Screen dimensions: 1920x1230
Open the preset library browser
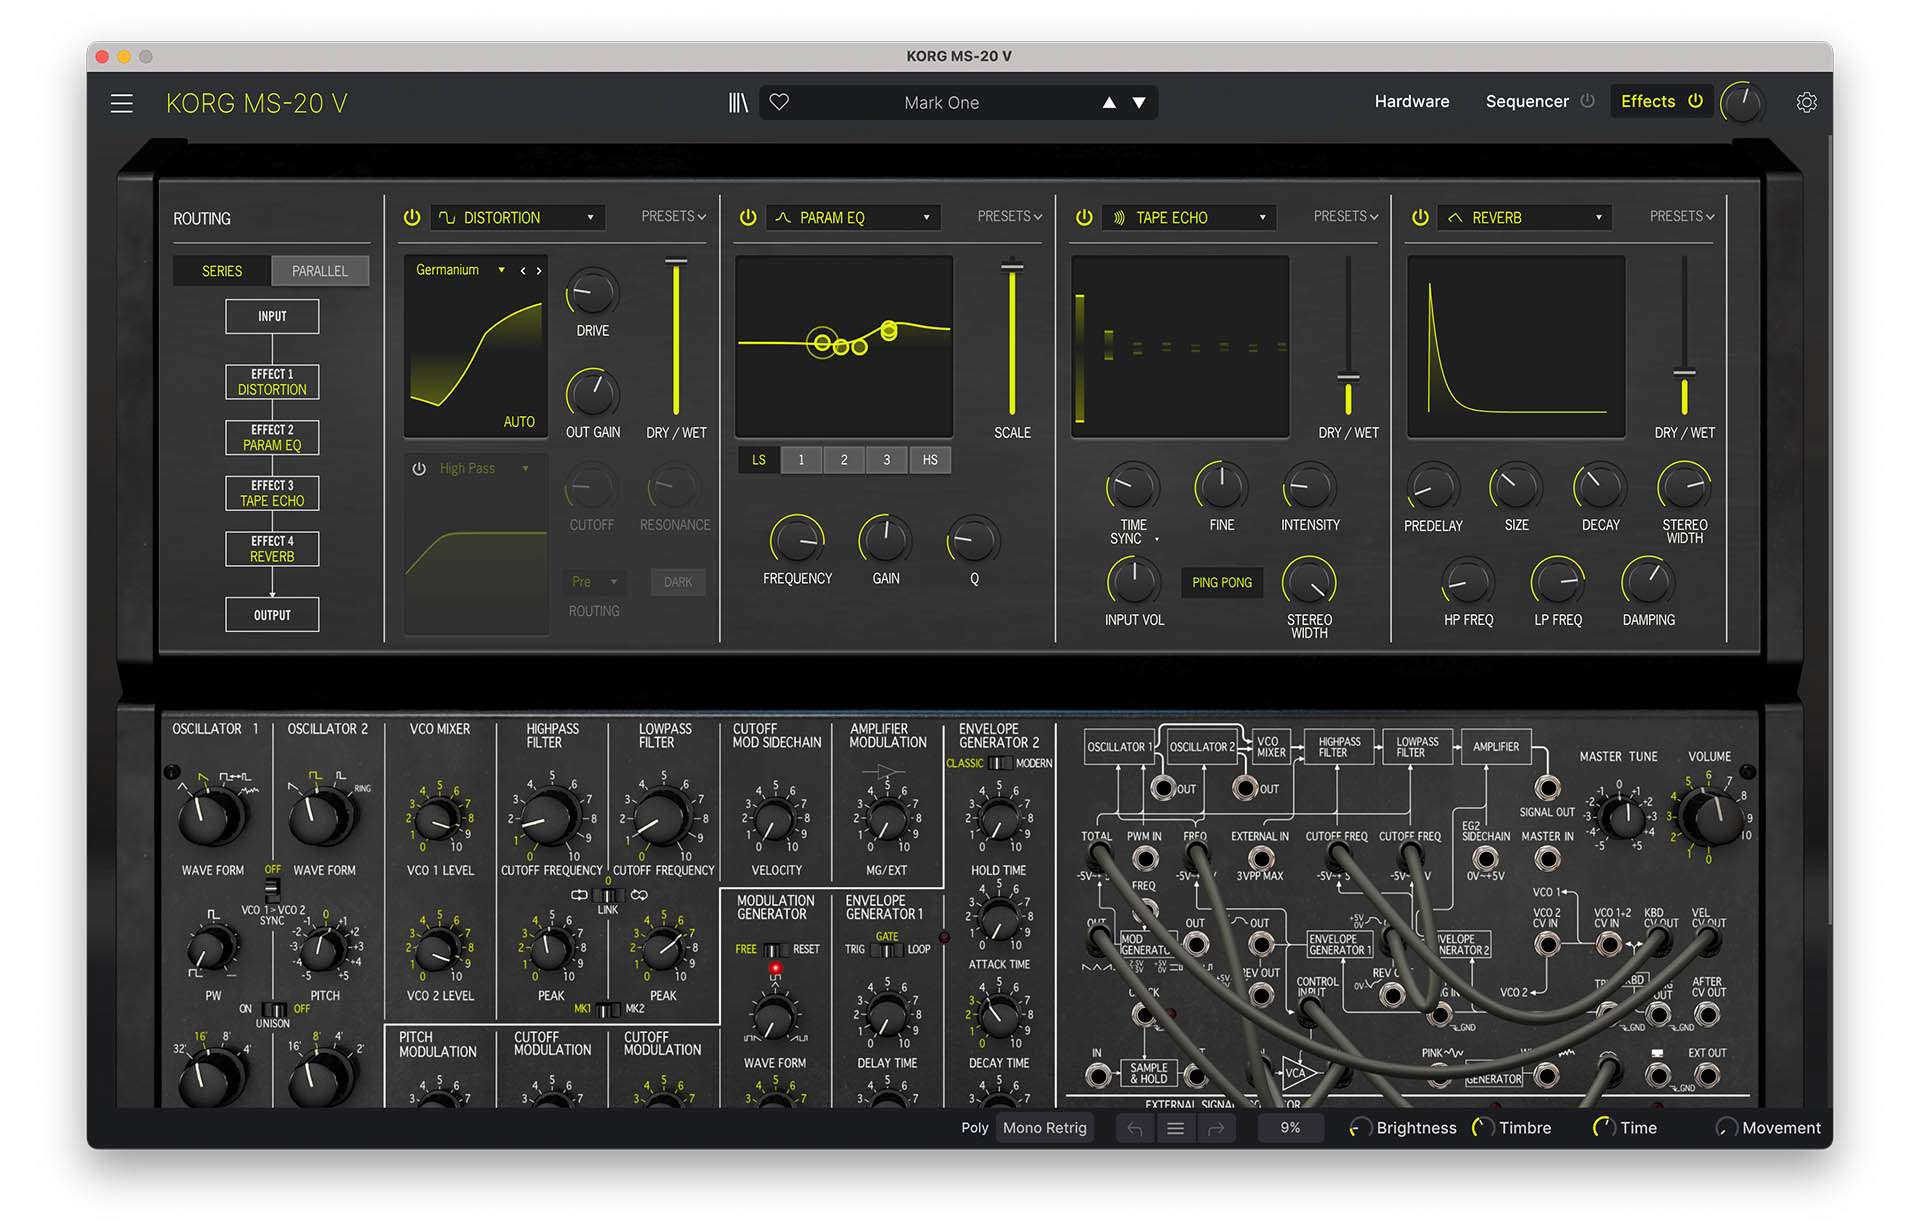coord(738,102)
